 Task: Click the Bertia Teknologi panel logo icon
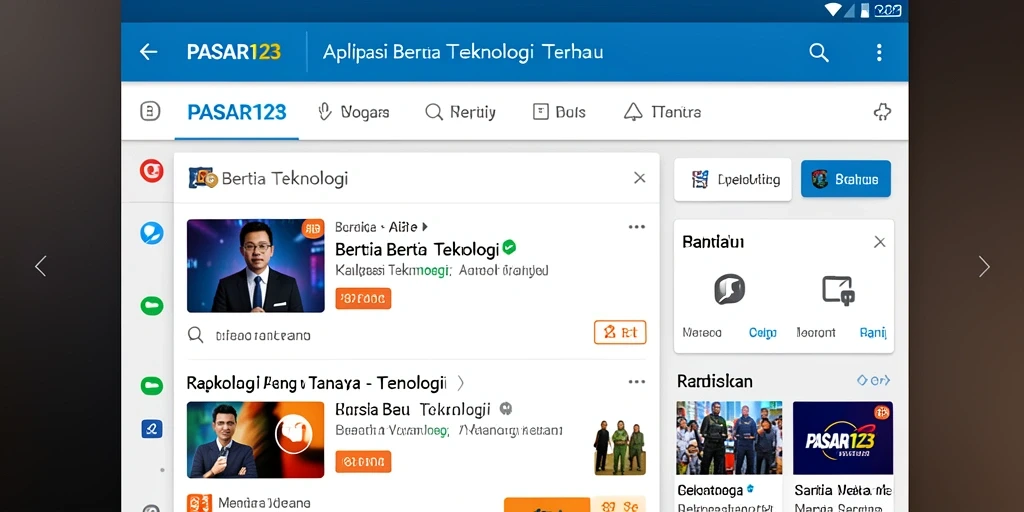point(202,178)
